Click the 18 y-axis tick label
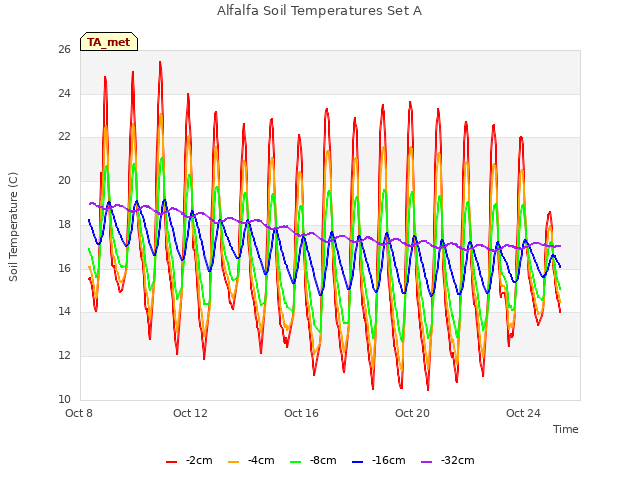Image resolution: width=640 pixels, height=480 pixels. [64, 224]
